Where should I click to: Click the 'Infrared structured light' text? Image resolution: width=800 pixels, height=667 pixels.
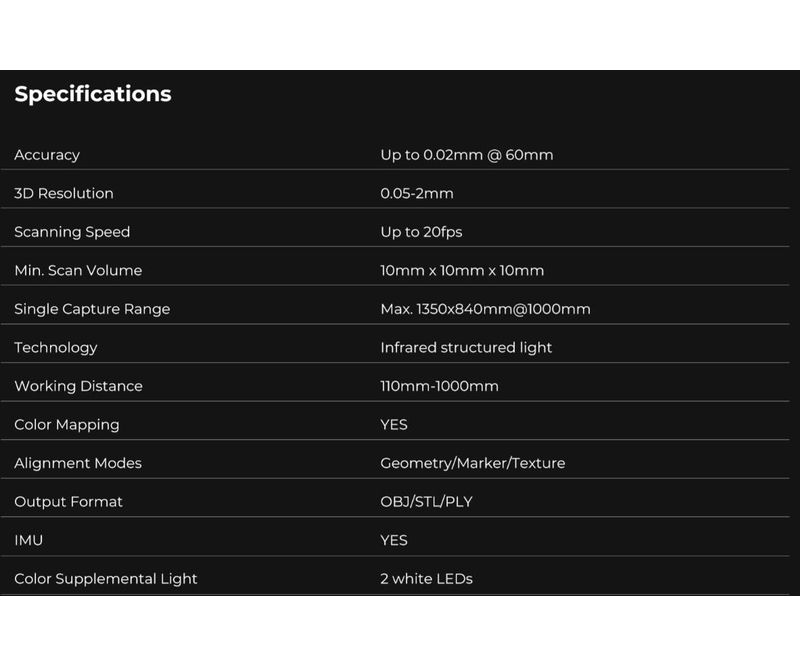(466, 348)
